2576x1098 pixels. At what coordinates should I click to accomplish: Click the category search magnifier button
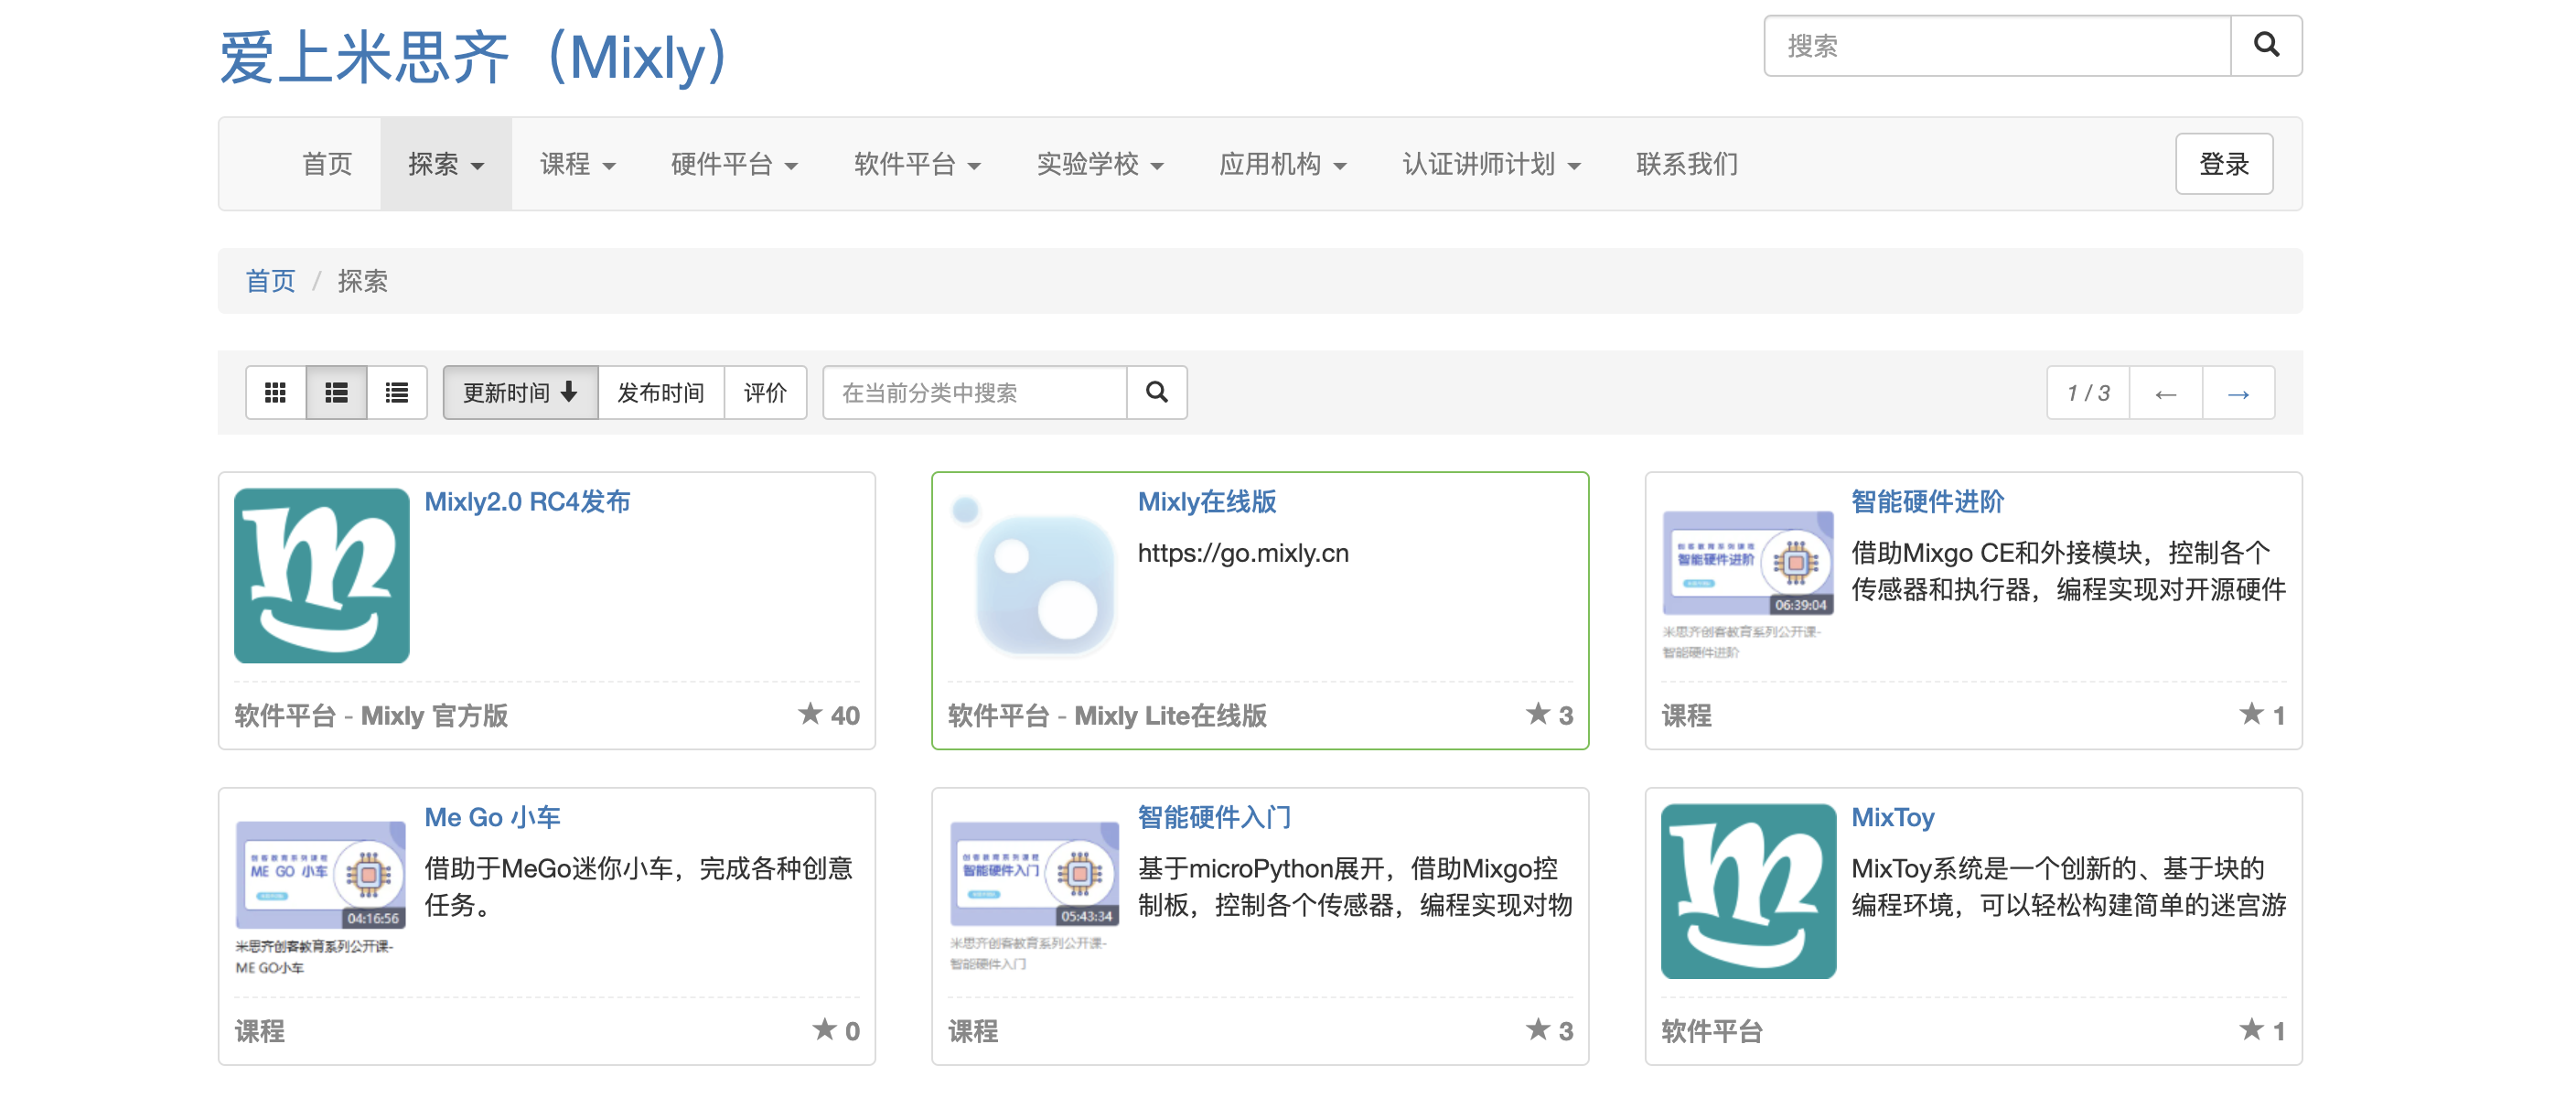[1156, 392]
